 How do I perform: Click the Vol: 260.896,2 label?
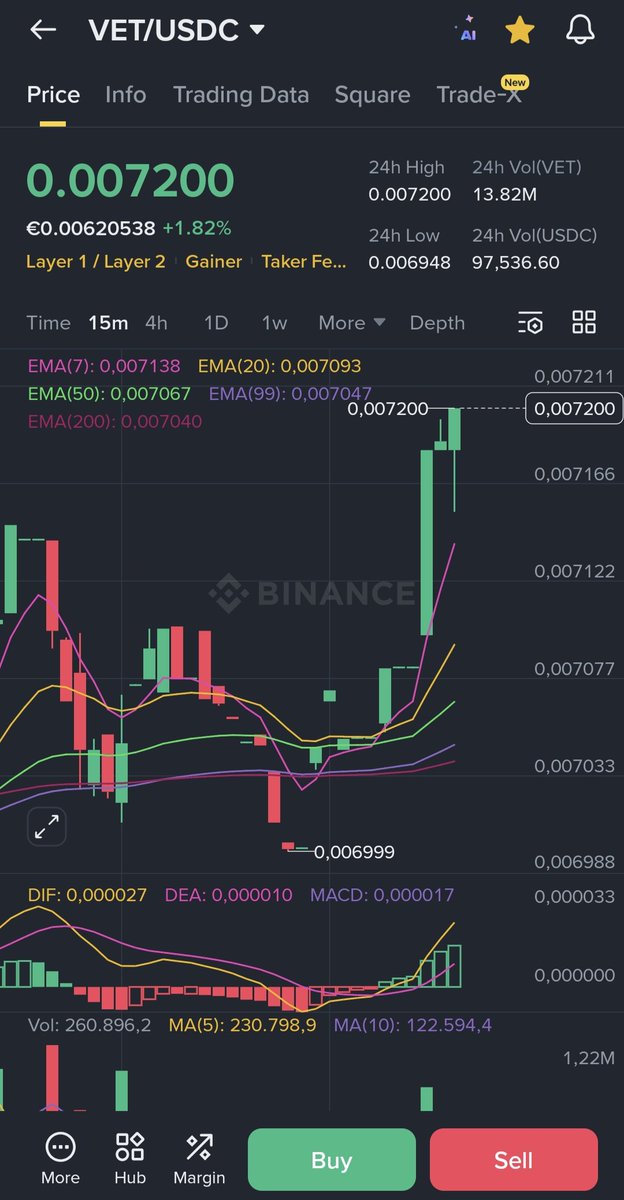point(89,1026)
